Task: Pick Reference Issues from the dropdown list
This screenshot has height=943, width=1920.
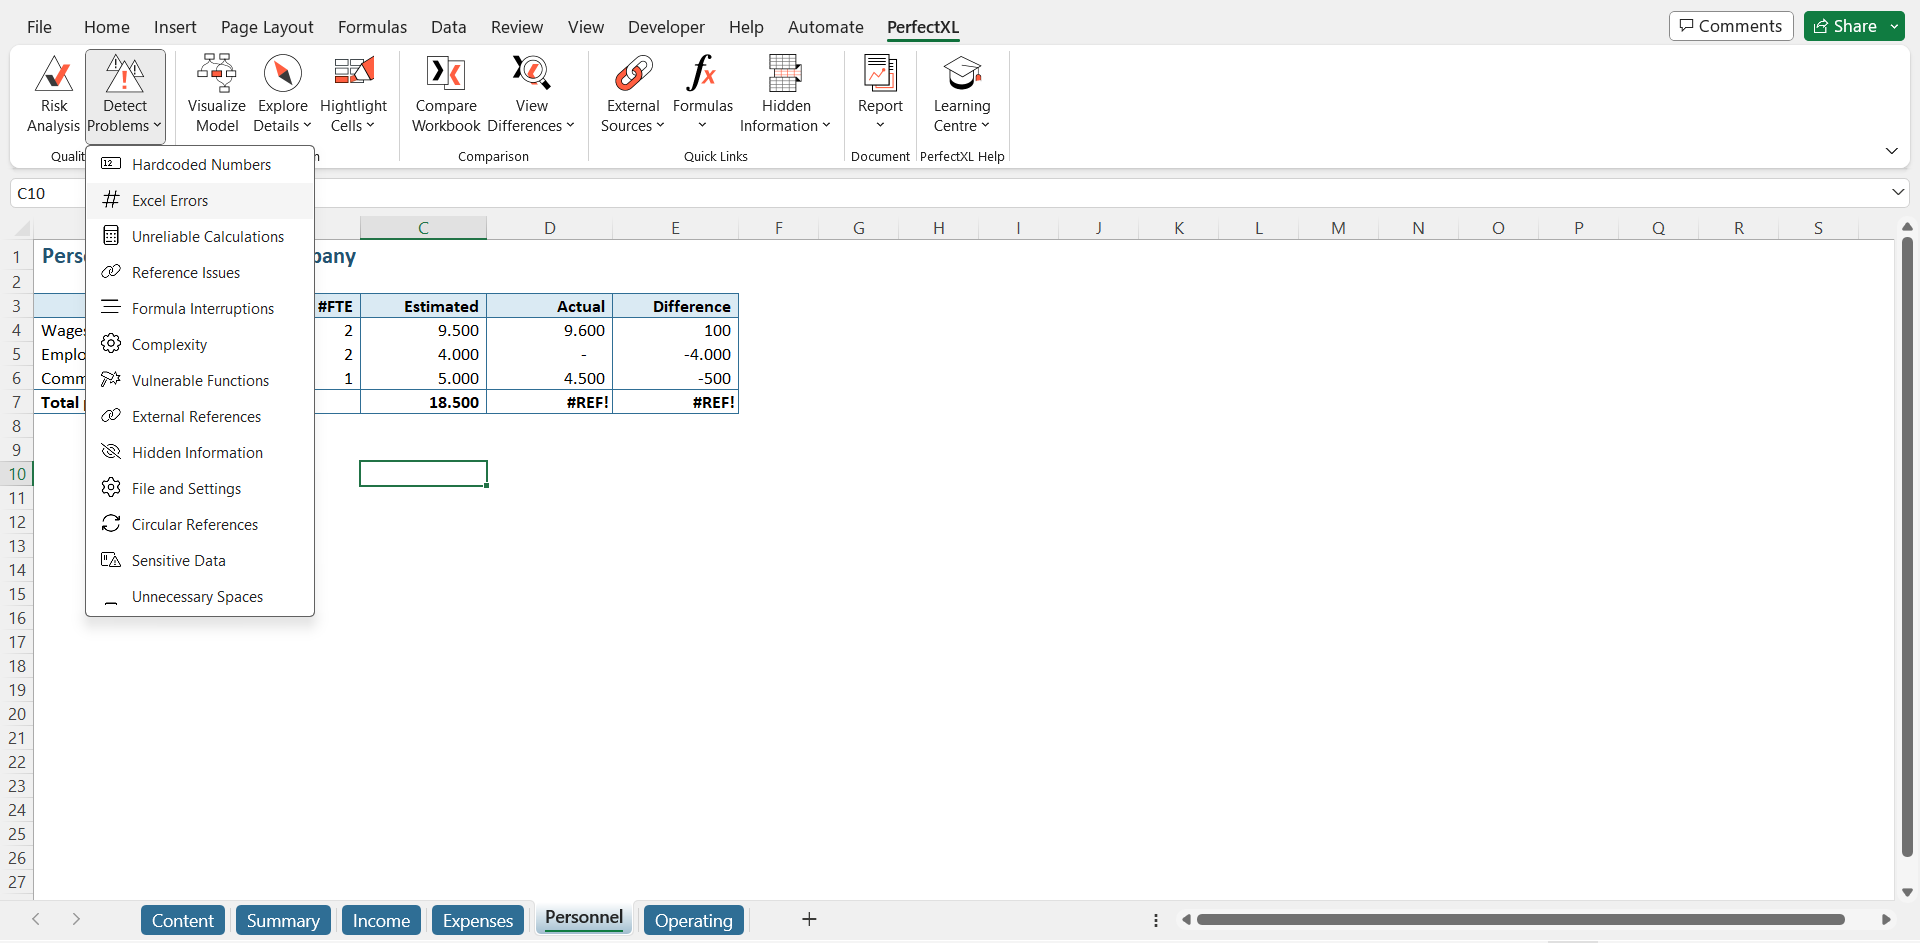Action: point(200,272)
